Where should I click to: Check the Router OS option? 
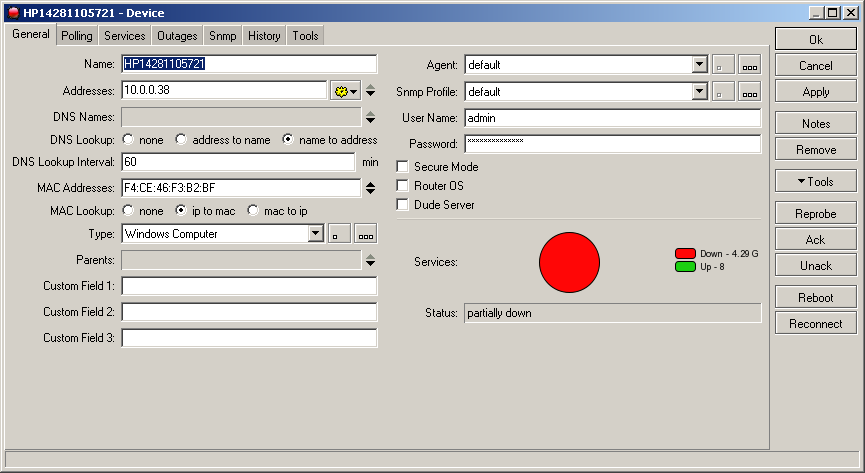tap(403, 185)
